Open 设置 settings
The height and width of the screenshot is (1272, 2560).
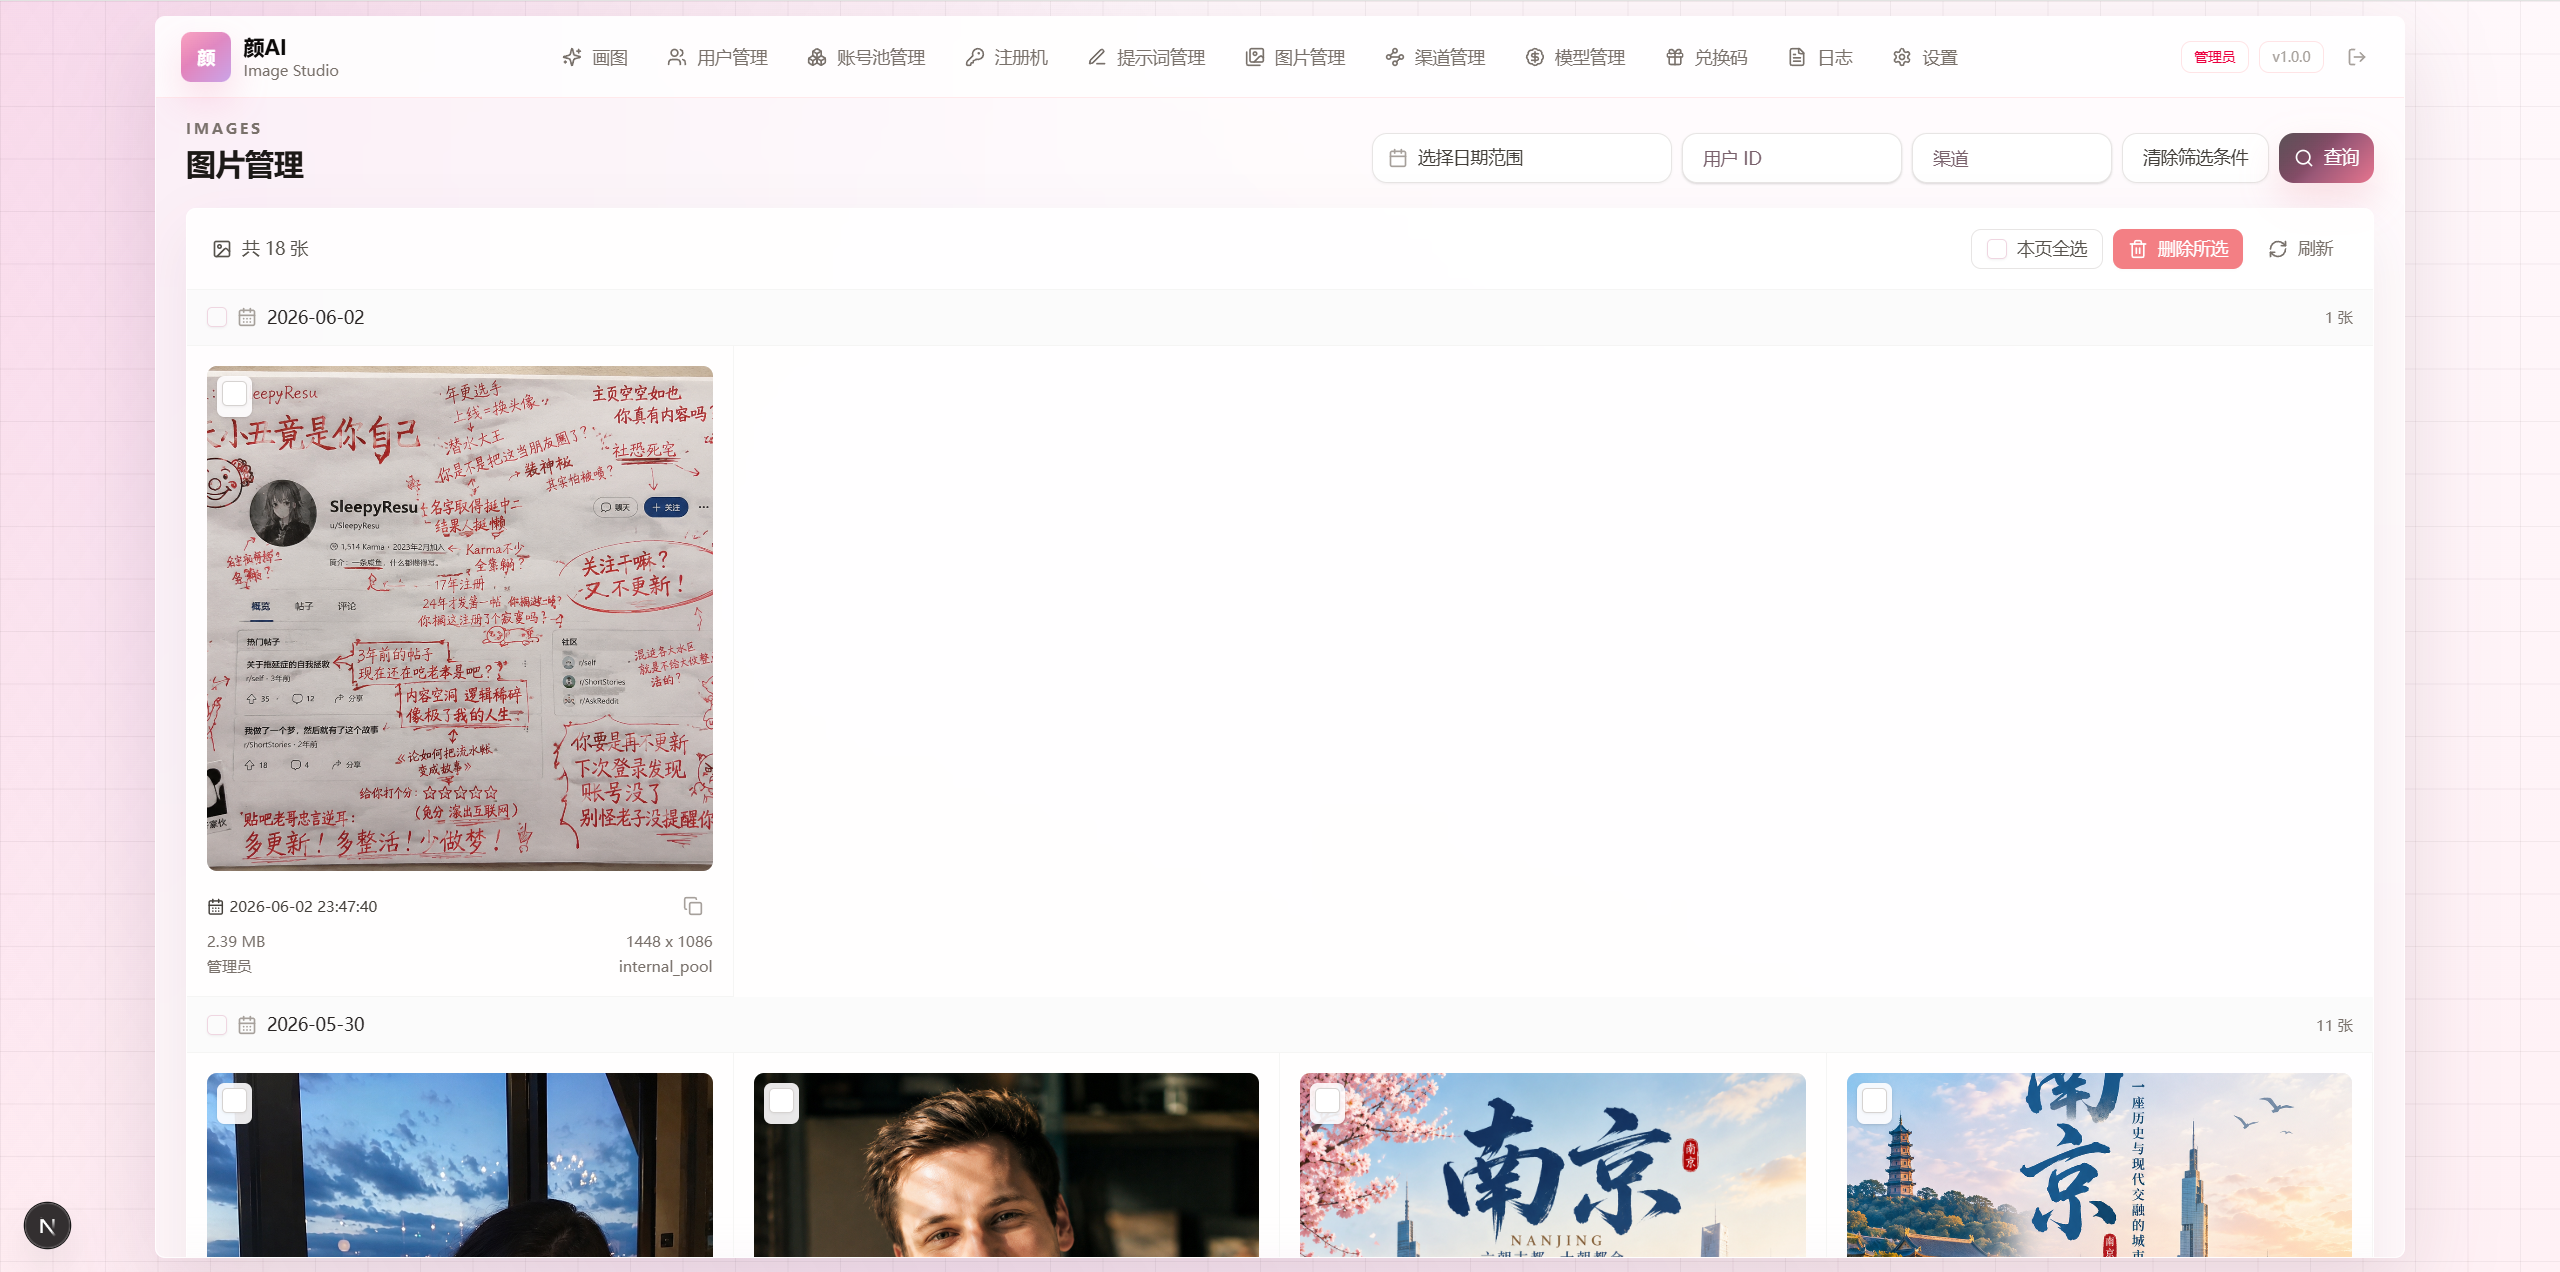coord(1925,57)
